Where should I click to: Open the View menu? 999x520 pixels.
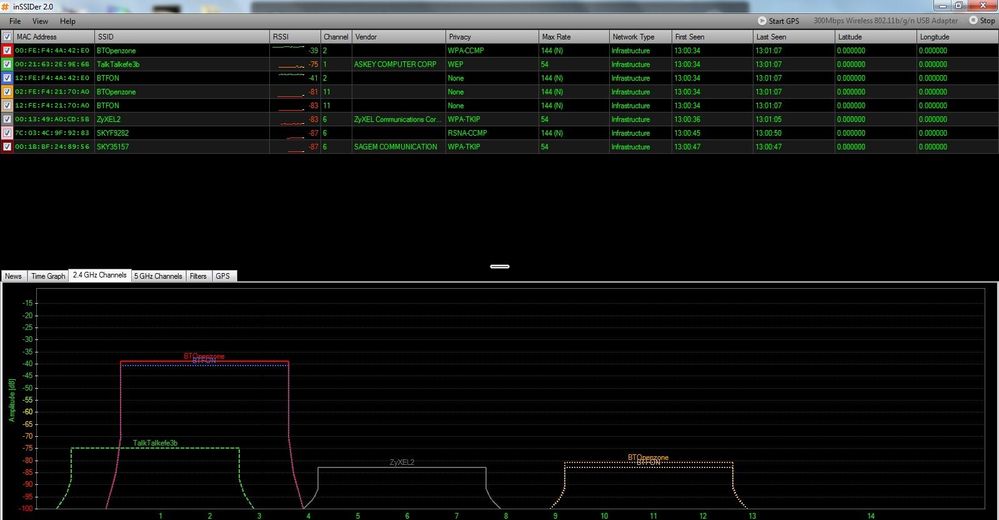pyautogui.click(x=40, y=21)
